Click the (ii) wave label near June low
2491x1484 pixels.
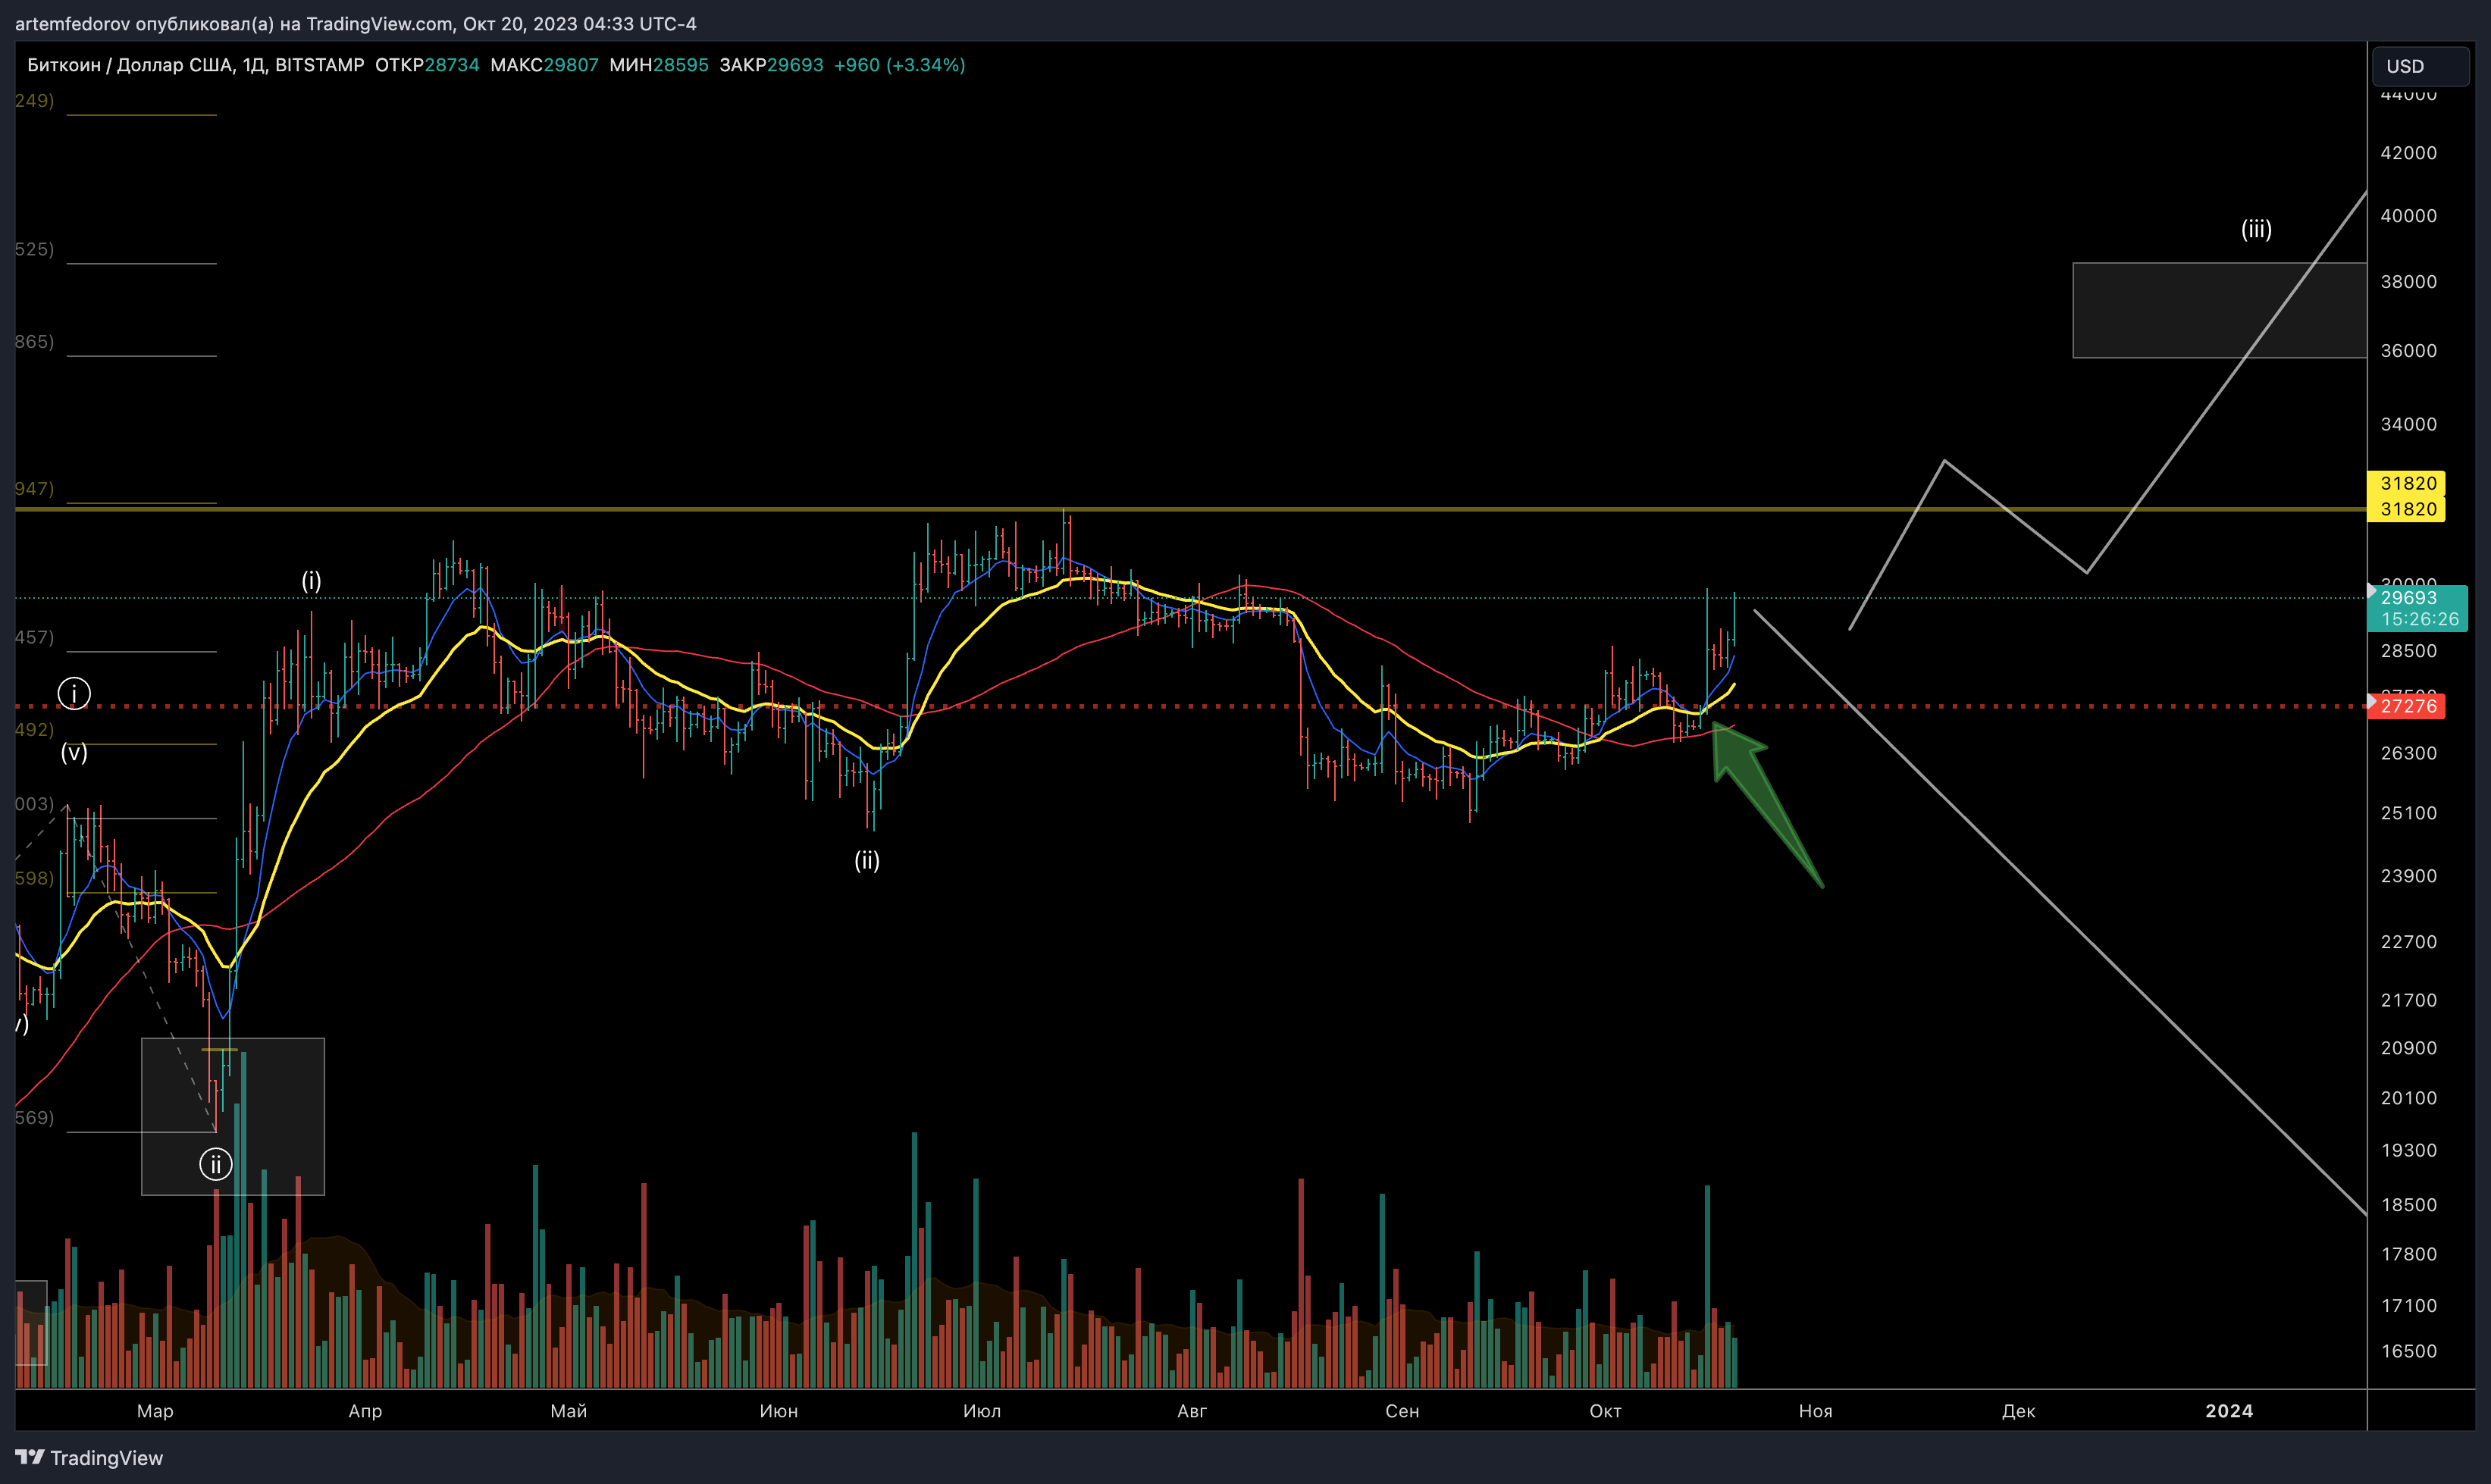[867, 860]
